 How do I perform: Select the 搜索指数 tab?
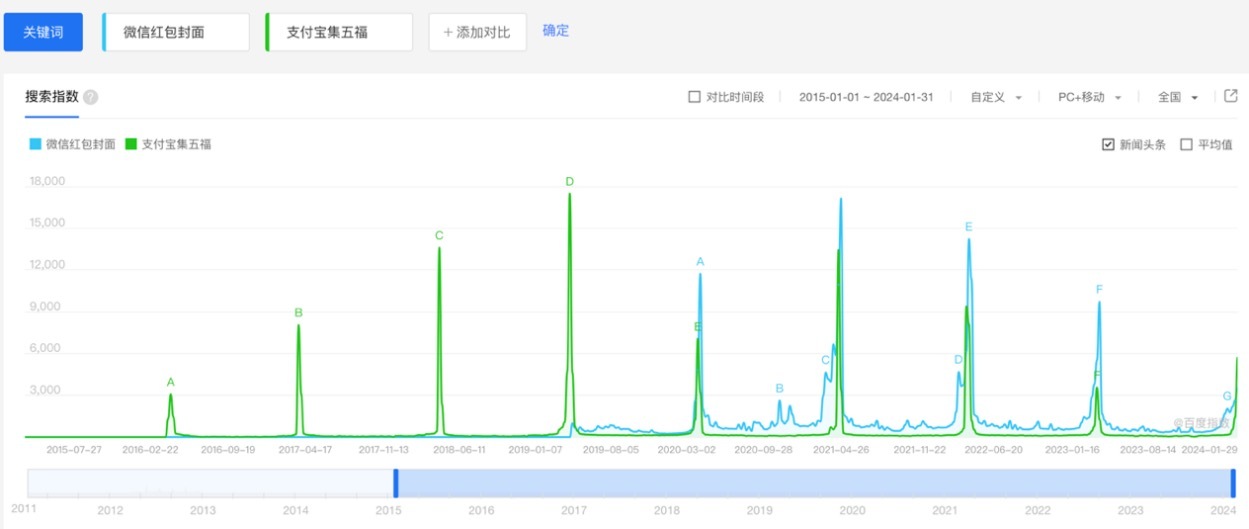[52, 97]
